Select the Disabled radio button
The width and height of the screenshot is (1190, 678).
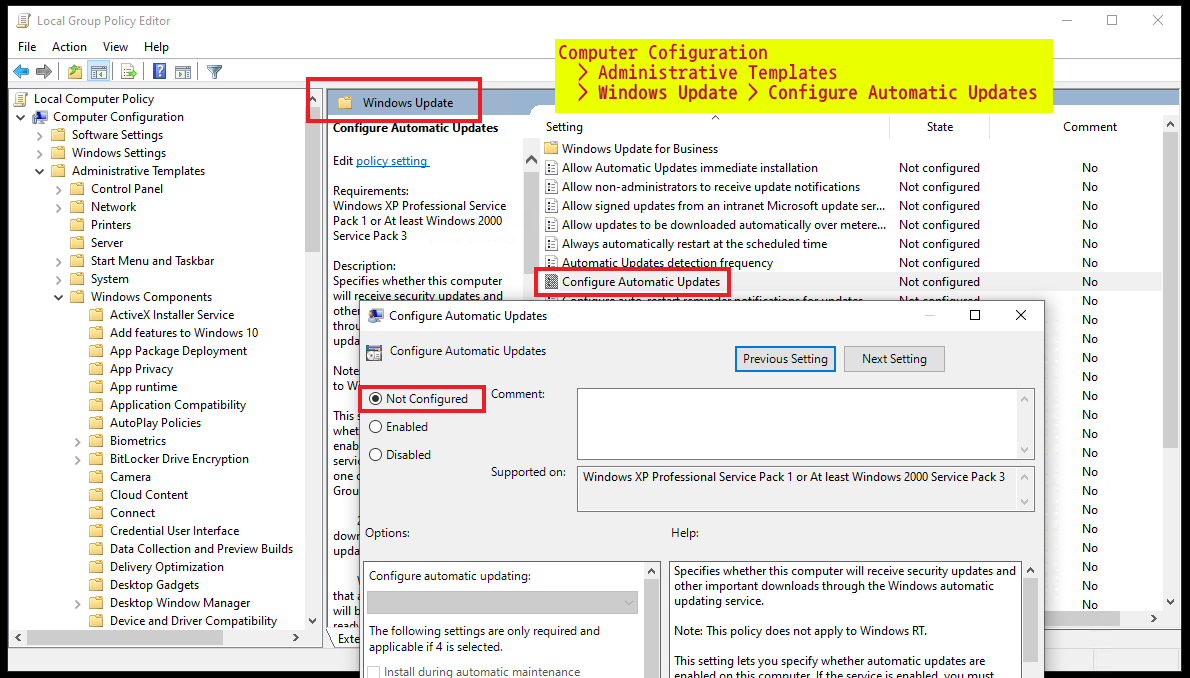(376, 455)
